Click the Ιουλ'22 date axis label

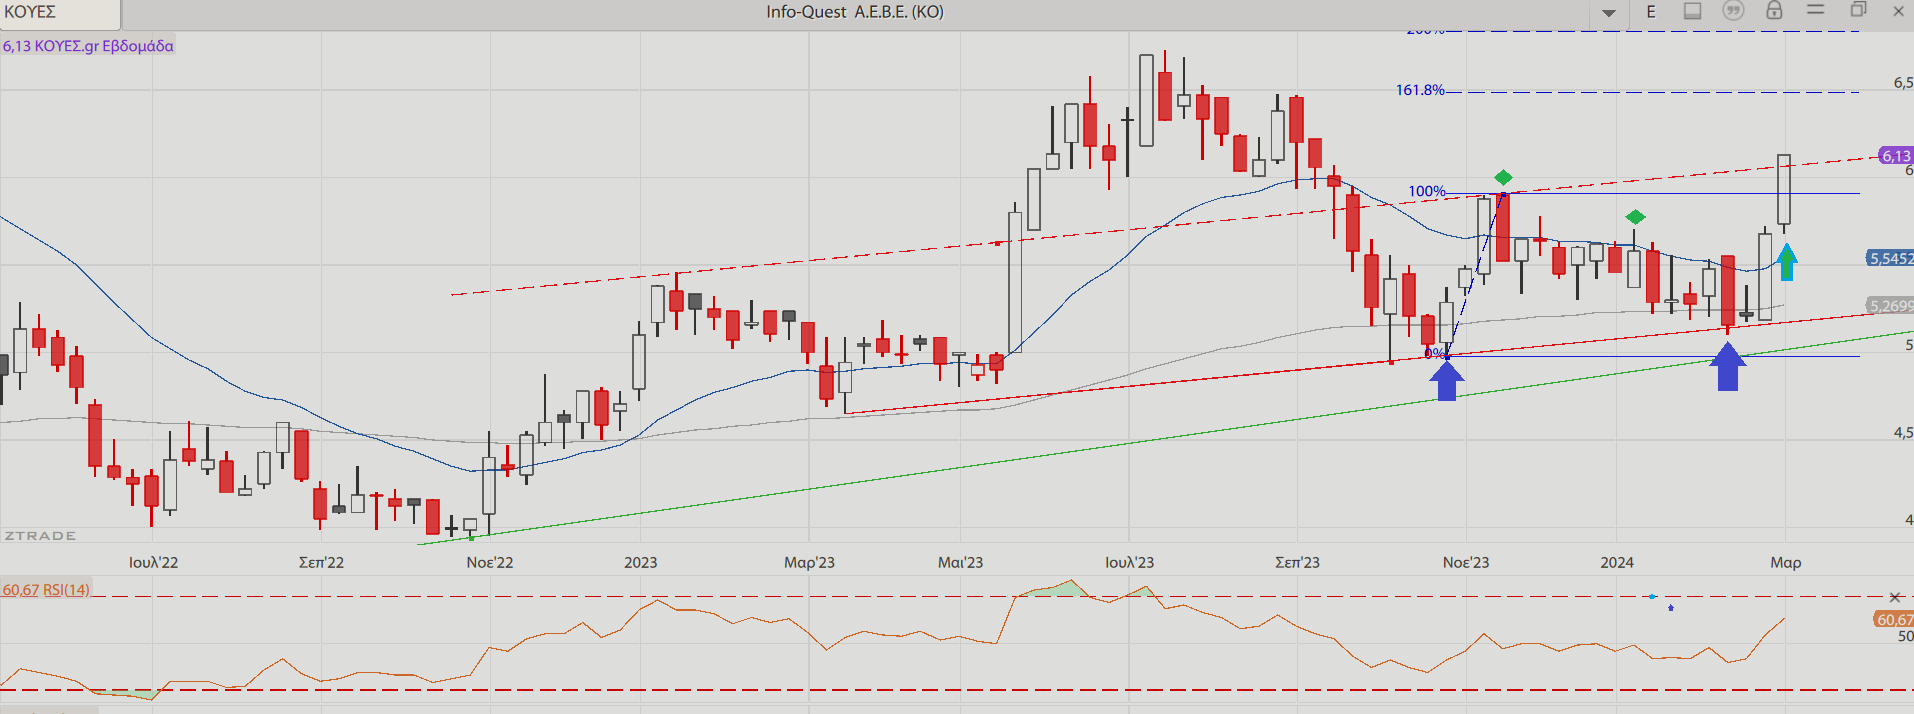point(153,563)
